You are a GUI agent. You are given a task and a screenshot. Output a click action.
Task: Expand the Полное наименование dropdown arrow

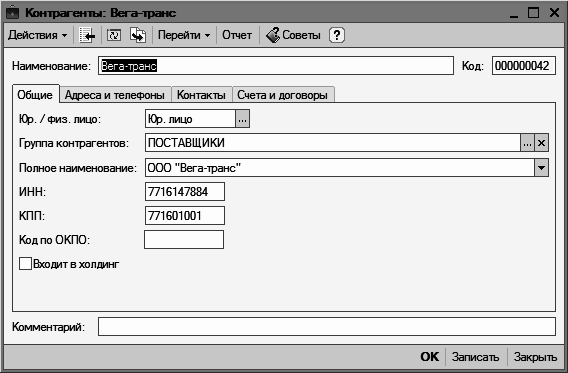click(x=541, y=167)
